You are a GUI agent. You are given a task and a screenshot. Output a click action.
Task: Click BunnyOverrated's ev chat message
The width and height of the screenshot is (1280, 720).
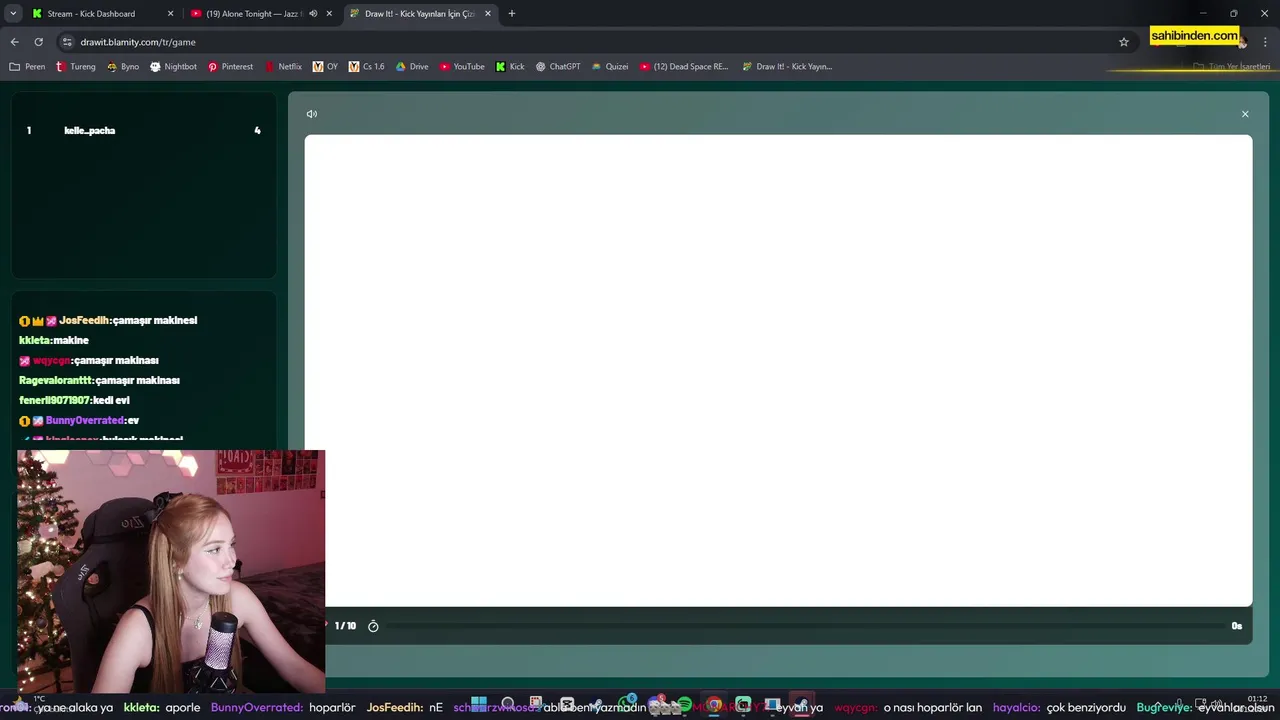79,421
